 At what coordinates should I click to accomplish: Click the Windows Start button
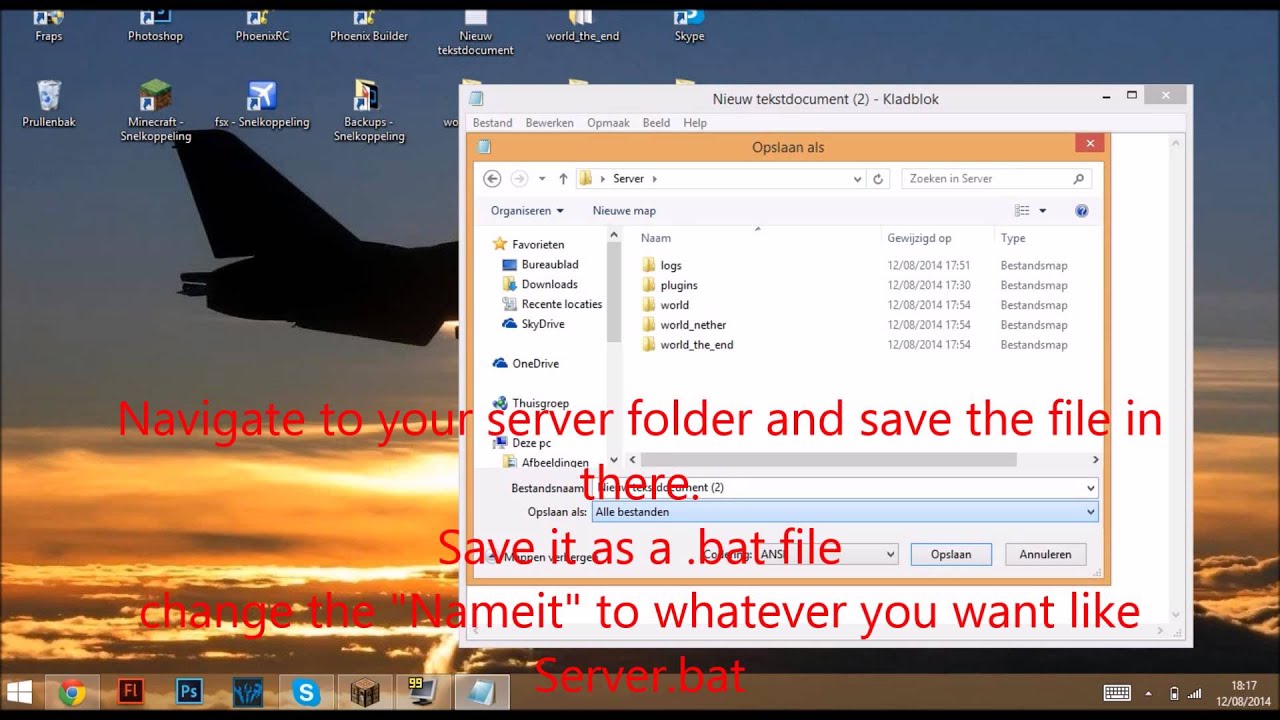19,692
